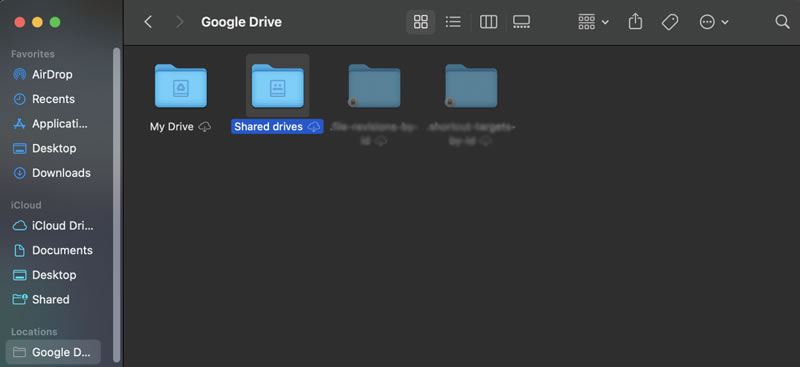This screenshot has height=367, width=800.
Task: Switch to column view in toolbar
Action: point(488,22)
